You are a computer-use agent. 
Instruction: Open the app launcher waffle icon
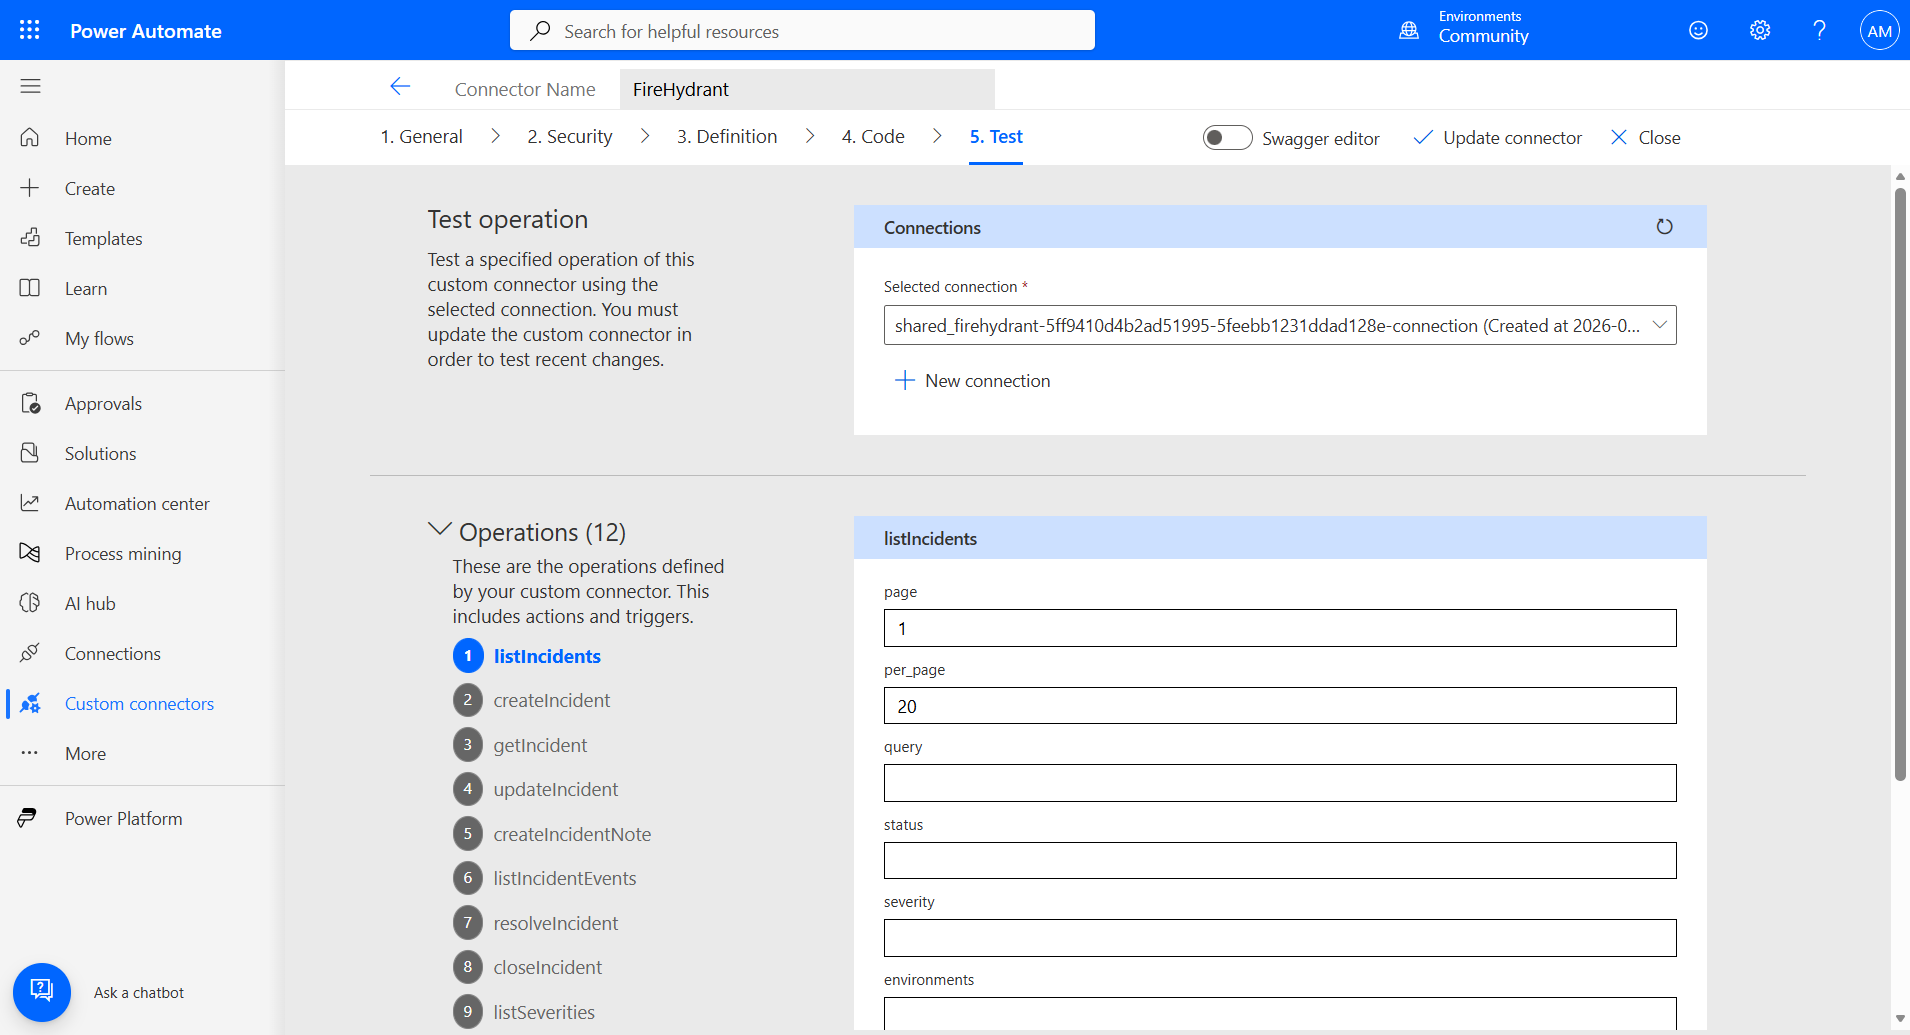tap(30, 30)
